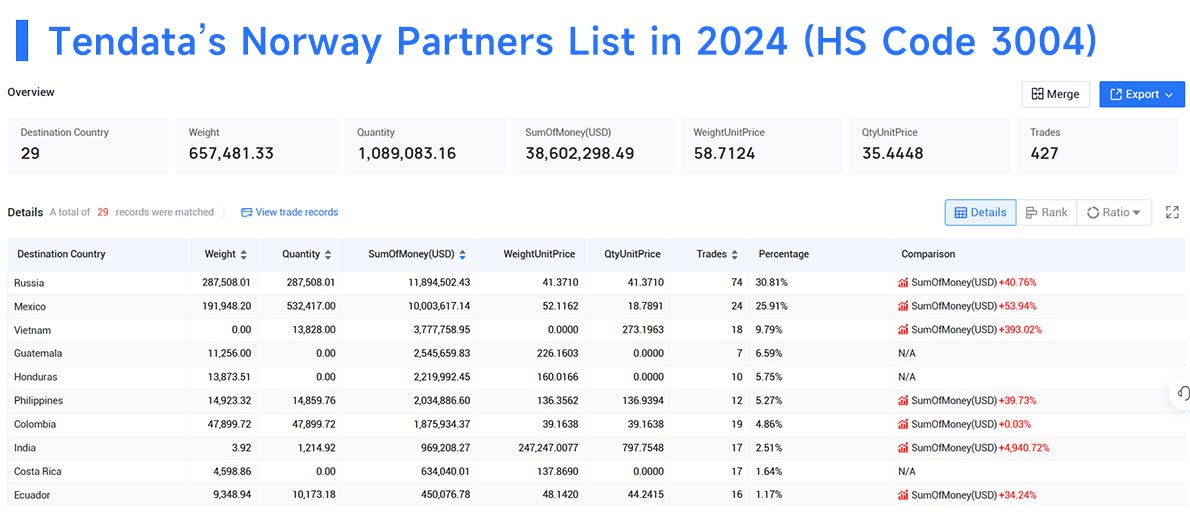Click the comparison chart icon in Russia row
1190x519 pixels.
pyautogui.click(x=903, y=282)
